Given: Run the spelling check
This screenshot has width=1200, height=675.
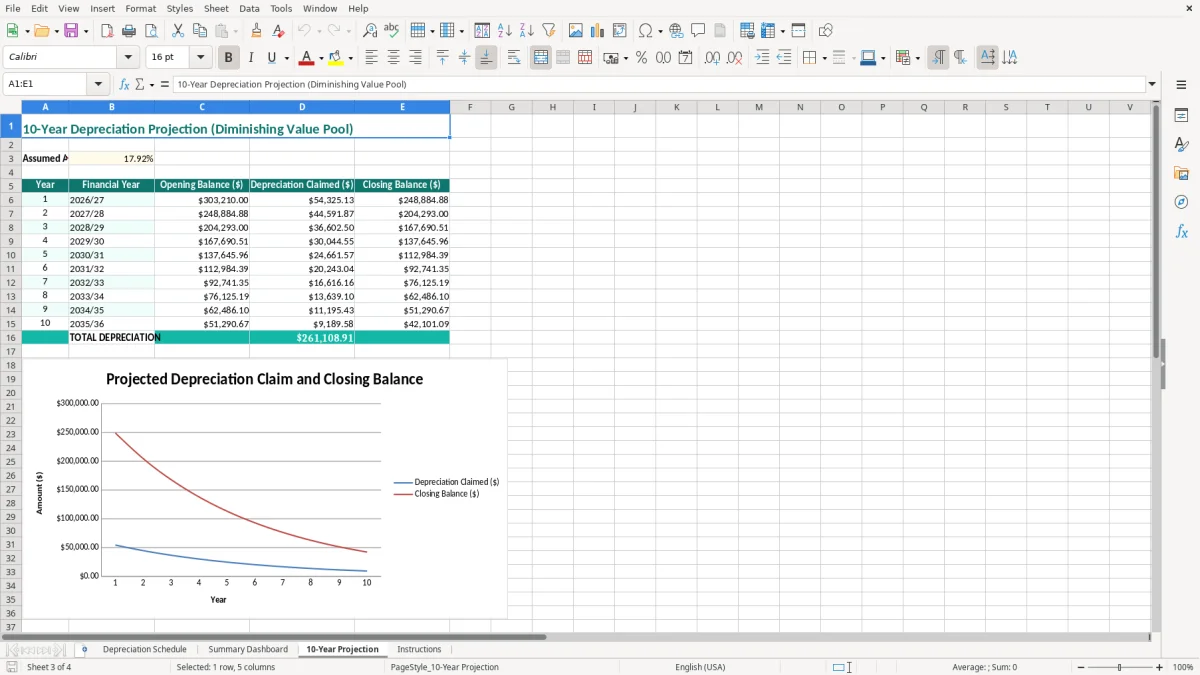Looking at the screenshot, I should coord(392,31).
